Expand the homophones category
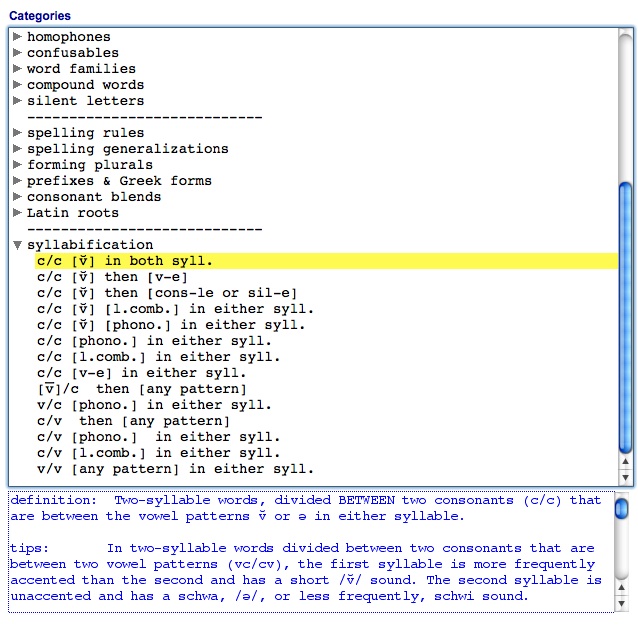 pos(17,37)
